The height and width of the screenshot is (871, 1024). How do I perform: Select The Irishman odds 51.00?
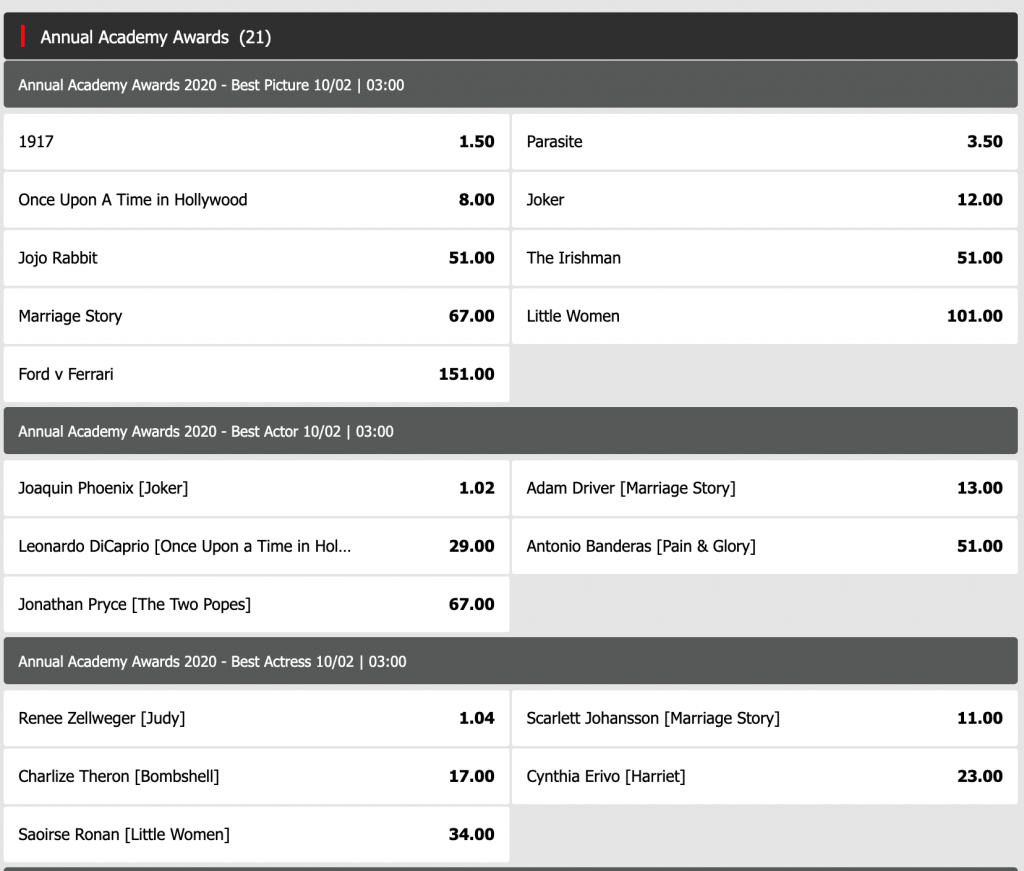(x=764, y=258)
